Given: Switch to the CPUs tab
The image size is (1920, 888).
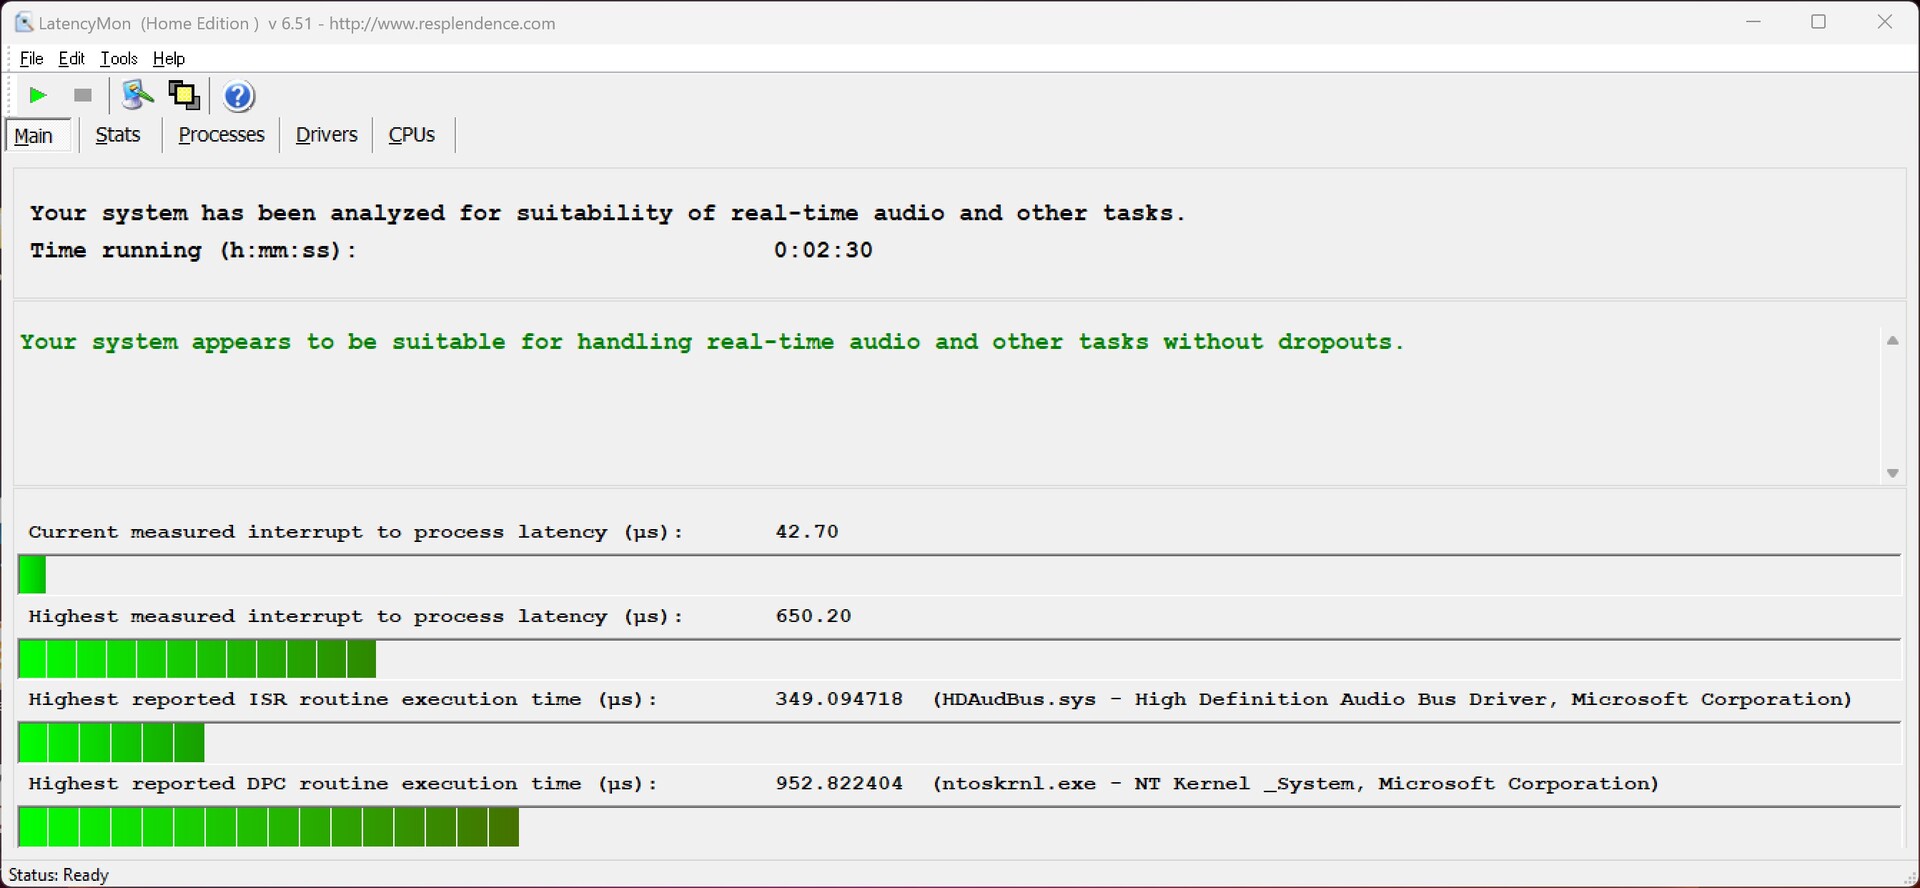Looking at the screenshot, I should click(x=412, y=135).
